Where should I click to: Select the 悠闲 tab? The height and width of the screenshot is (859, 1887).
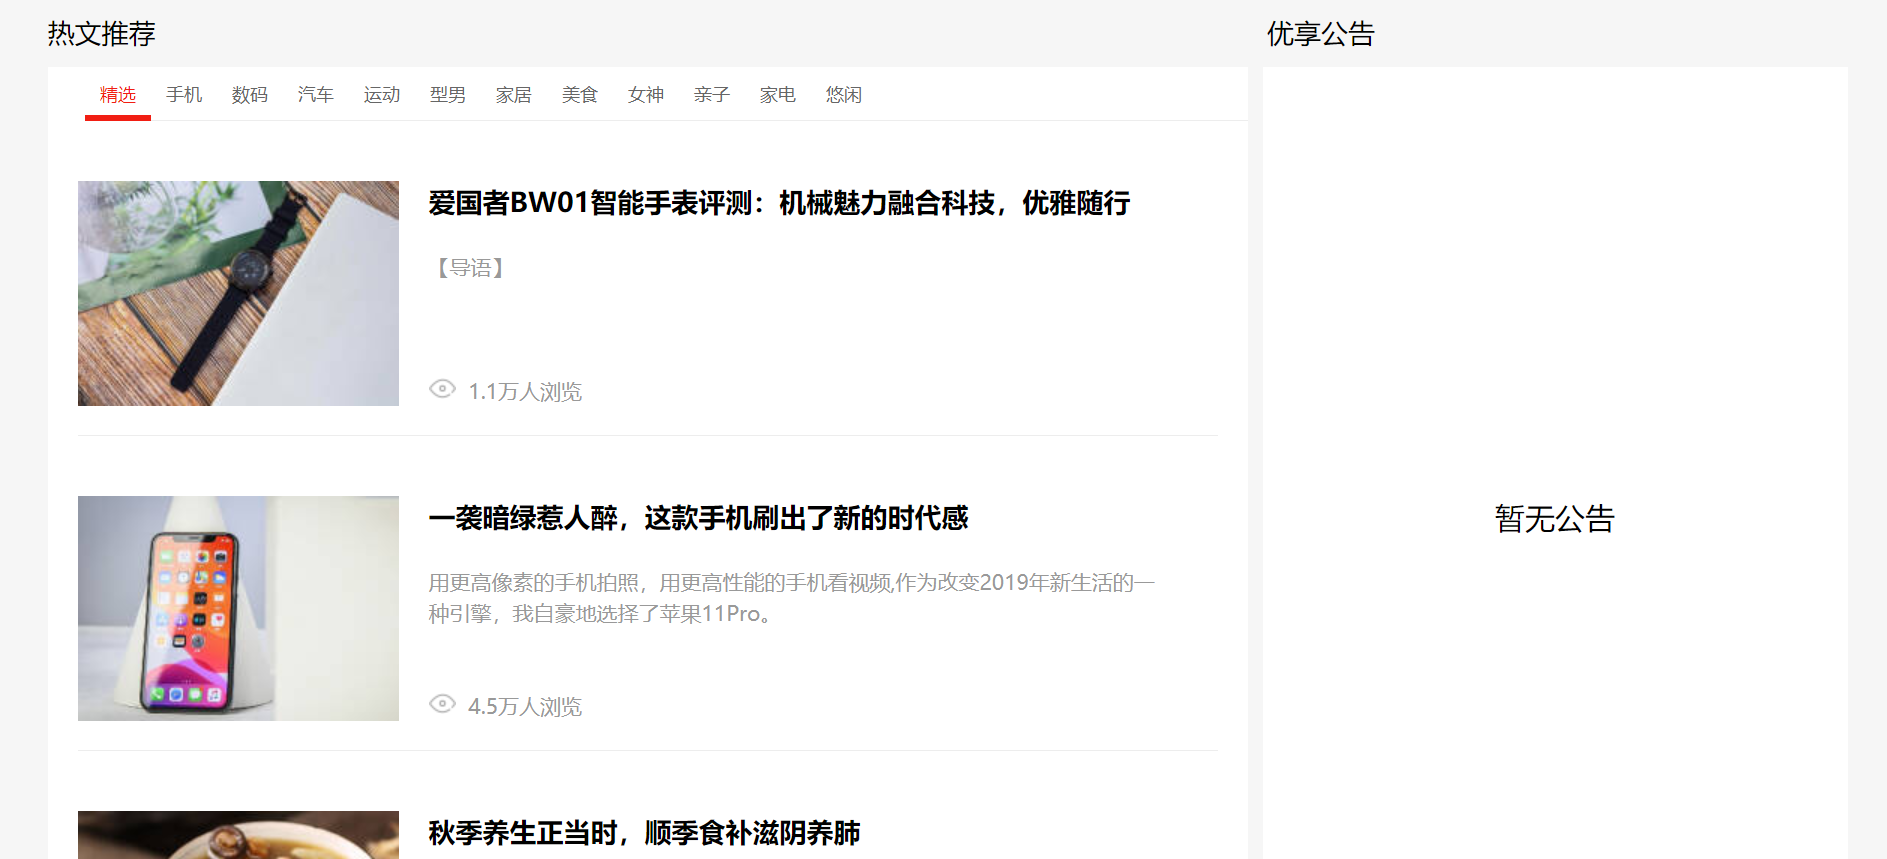844,95
